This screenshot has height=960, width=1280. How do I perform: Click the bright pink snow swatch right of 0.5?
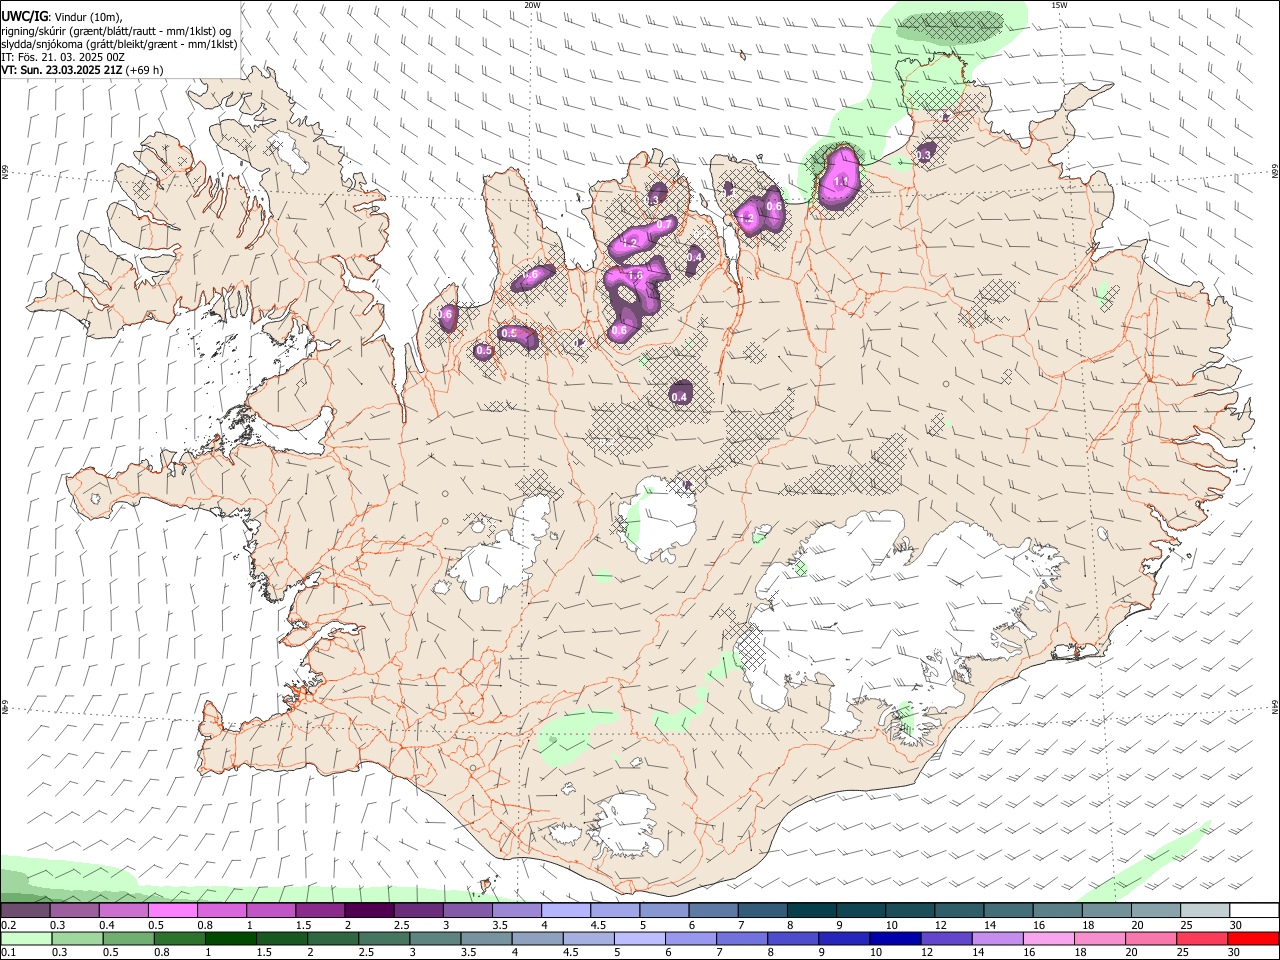[172, 911]
